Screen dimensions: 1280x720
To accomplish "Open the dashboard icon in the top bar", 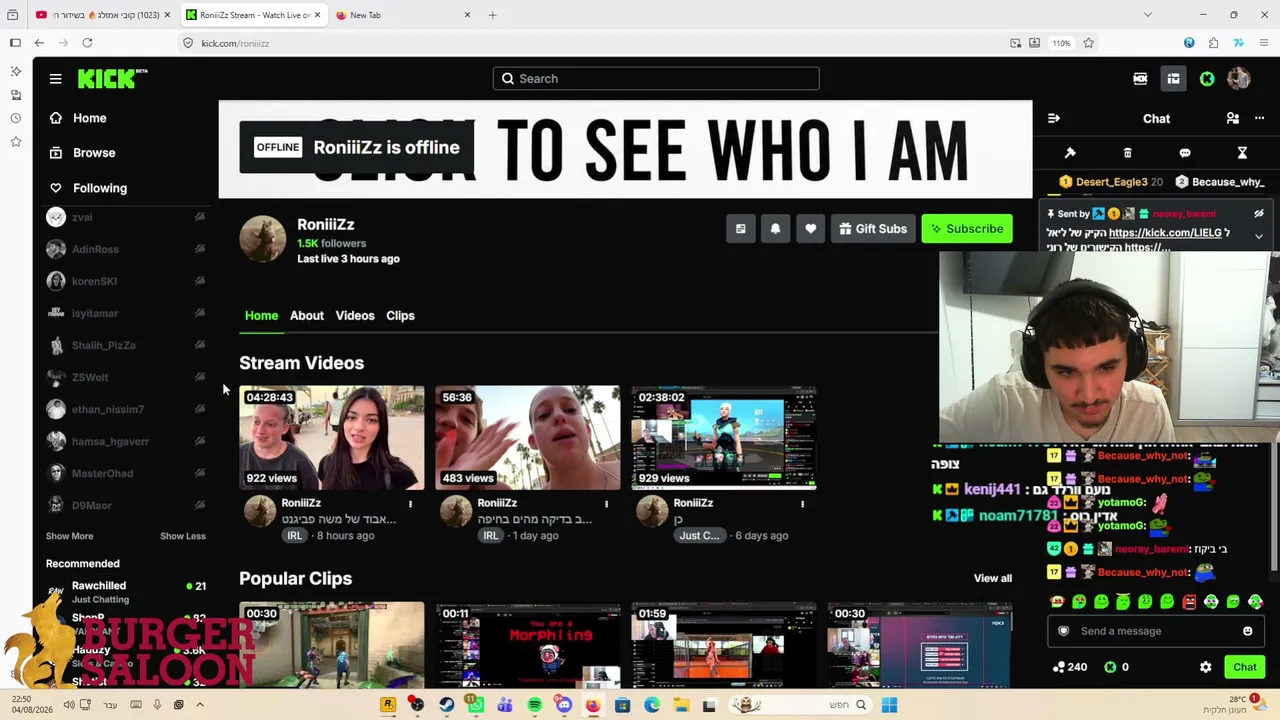I will click(1173, 79).
